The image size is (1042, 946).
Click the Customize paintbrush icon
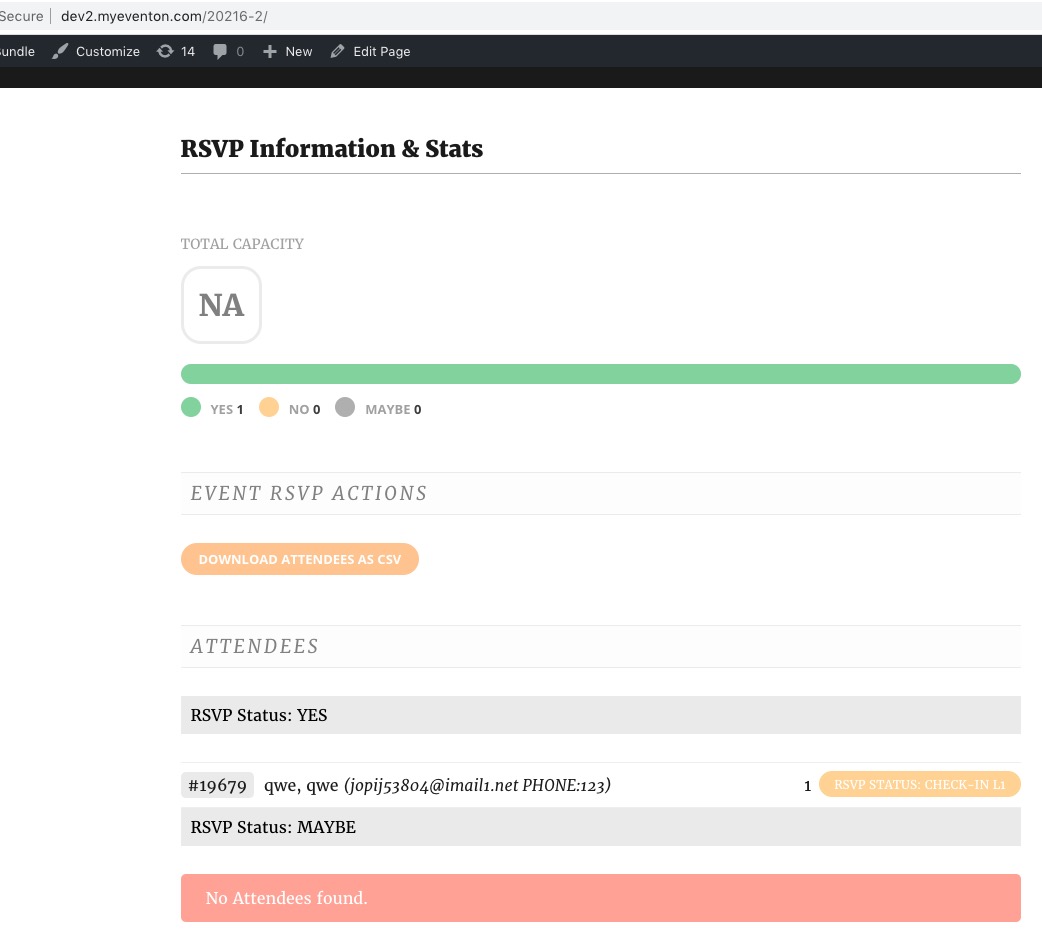pos(61,51)
